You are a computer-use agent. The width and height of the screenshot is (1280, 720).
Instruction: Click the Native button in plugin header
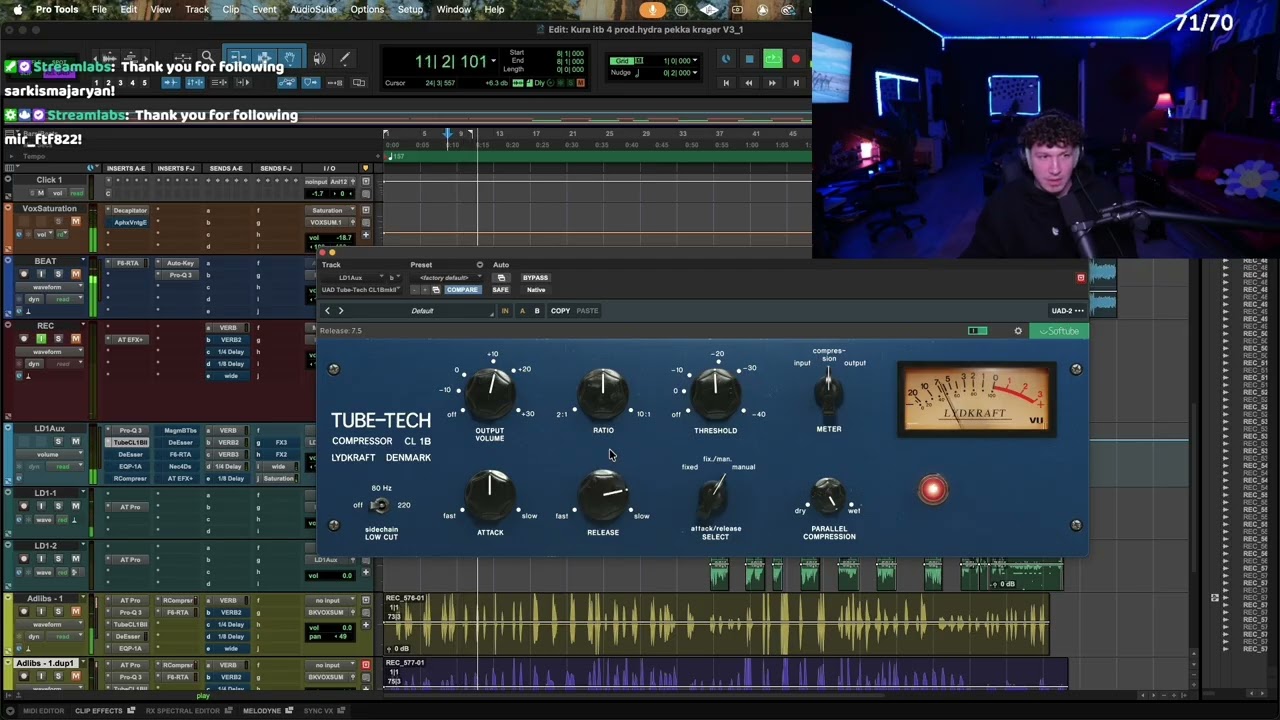click(x=536, y=290)
